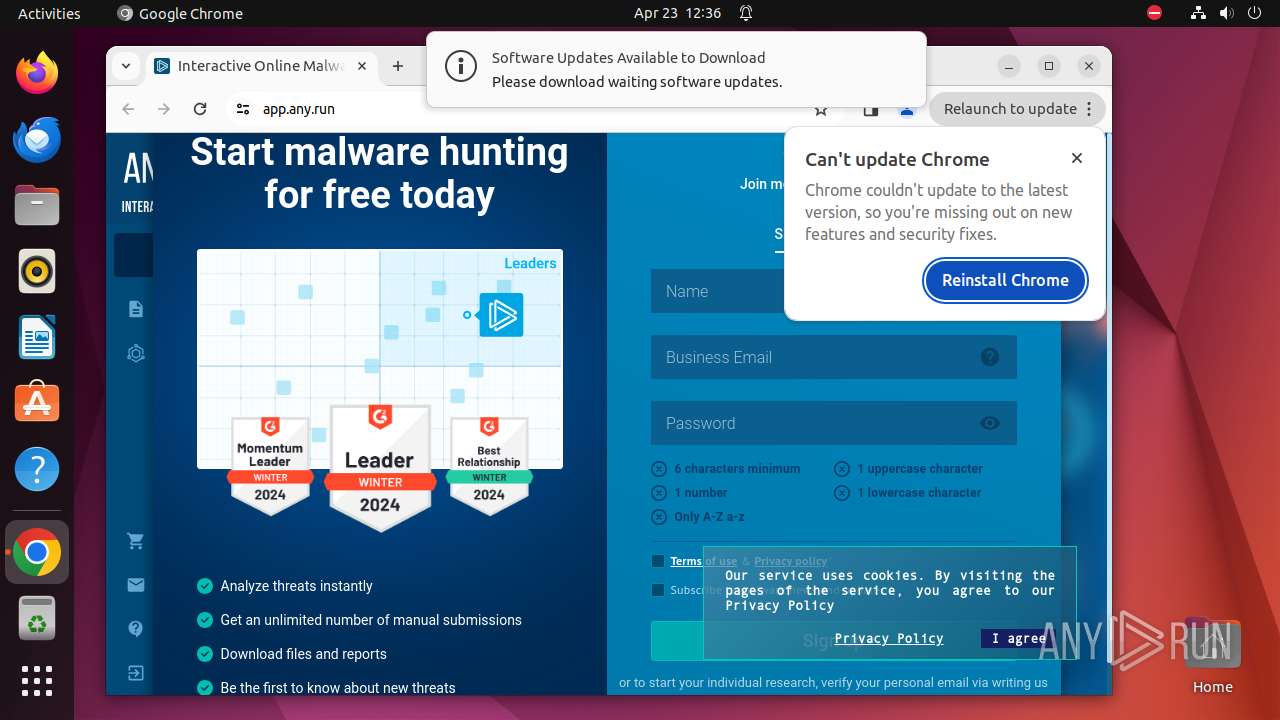Click the sign-in arrow icon in ANY.RUN sidebar
This screenshot has width=1280, height=720.
136,673
